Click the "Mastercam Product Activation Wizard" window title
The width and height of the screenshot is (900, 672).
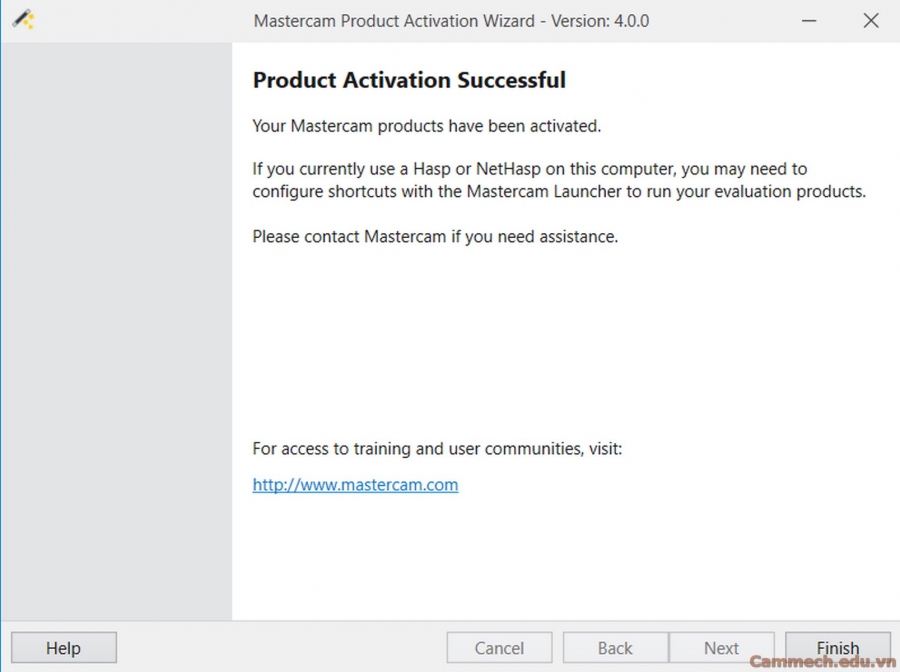pos(394,20)
